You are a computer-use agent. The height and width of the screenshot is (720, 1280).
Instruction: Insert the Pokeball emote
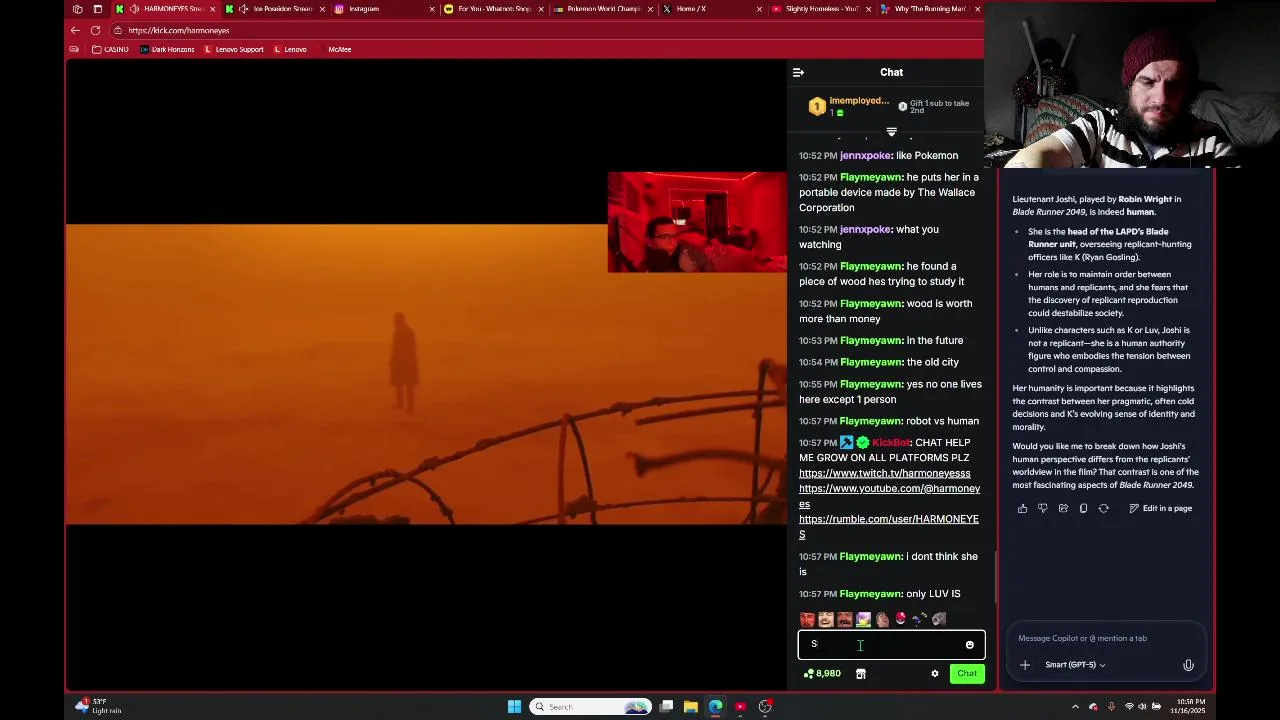[x=900, y=620]
